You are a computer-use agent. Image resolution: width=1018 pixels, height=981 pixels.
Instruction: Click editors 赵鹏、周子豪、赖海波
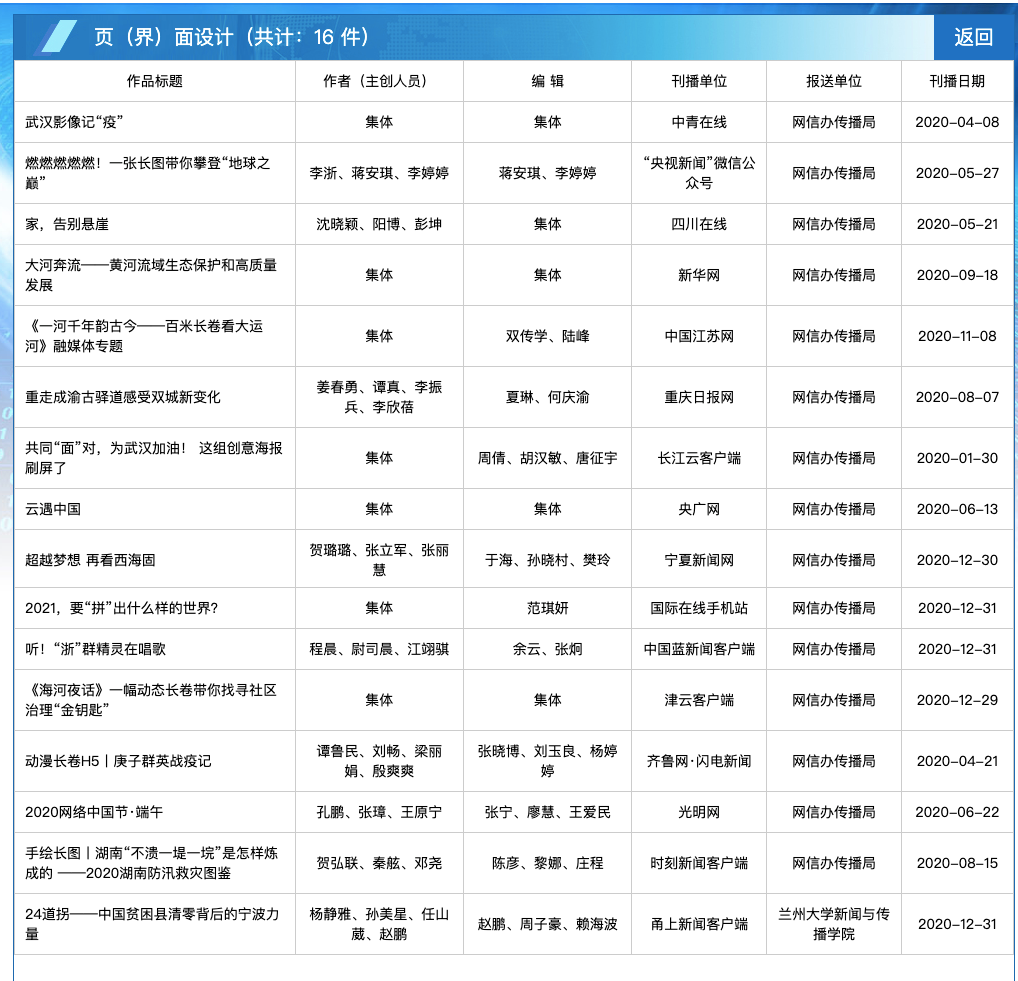pos(547,924)
